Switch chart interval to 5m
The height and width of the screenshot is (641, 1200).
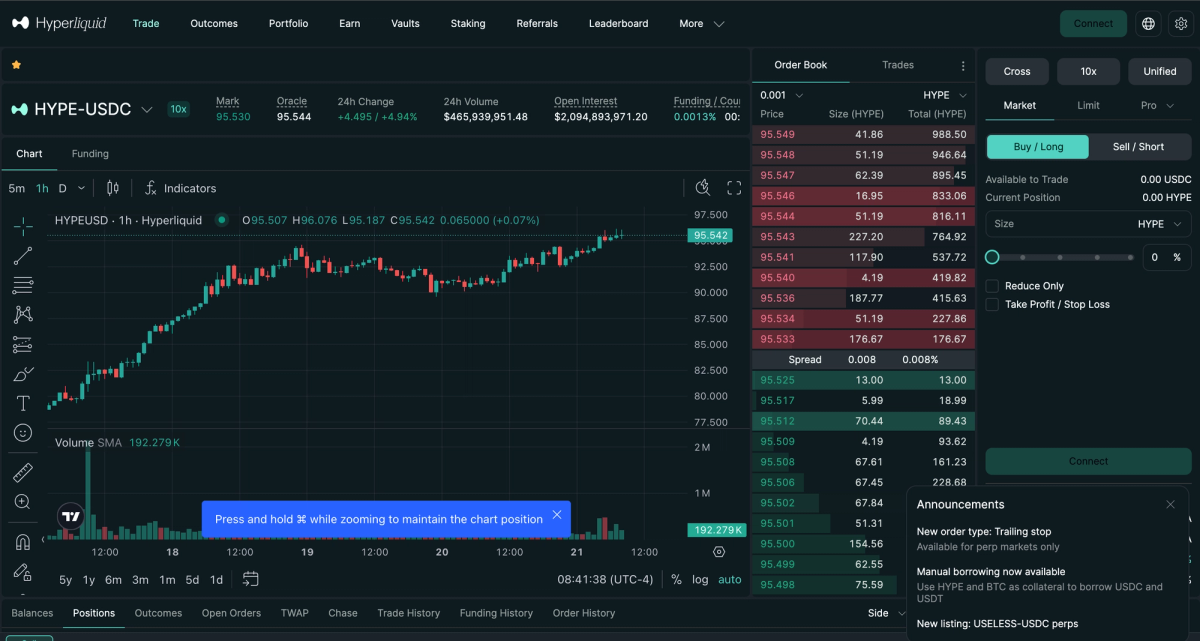pyautogui.click(x=17, y=188)
